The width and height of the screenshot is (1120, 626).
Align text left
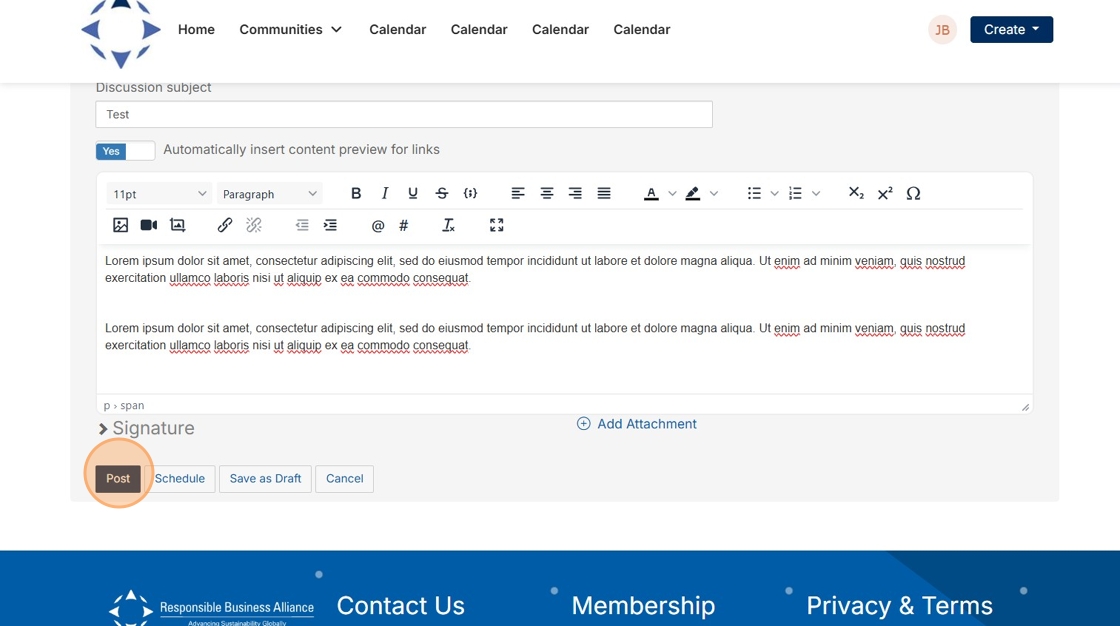click(518, 194)
